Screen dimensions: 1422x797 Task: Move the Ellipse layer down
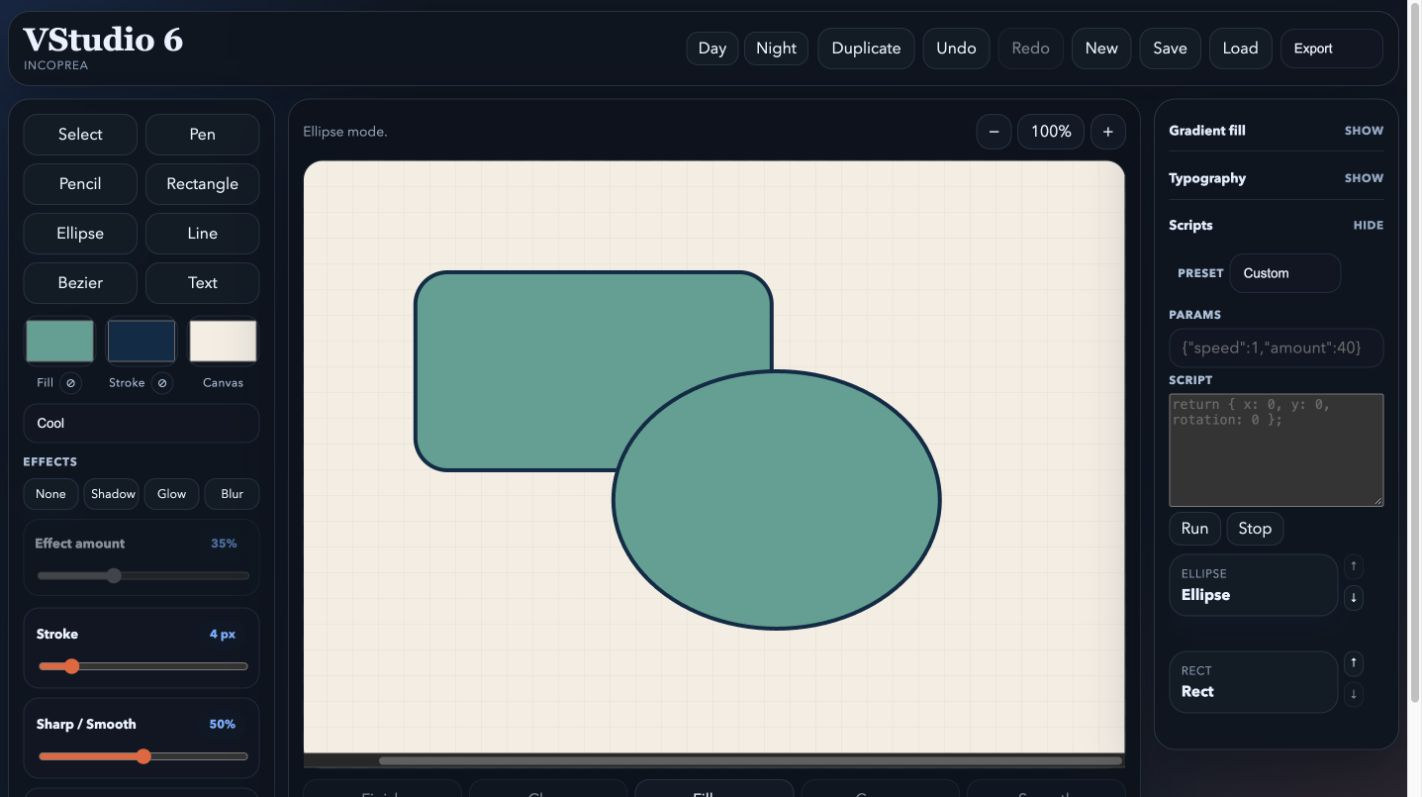click(1354, 598)
